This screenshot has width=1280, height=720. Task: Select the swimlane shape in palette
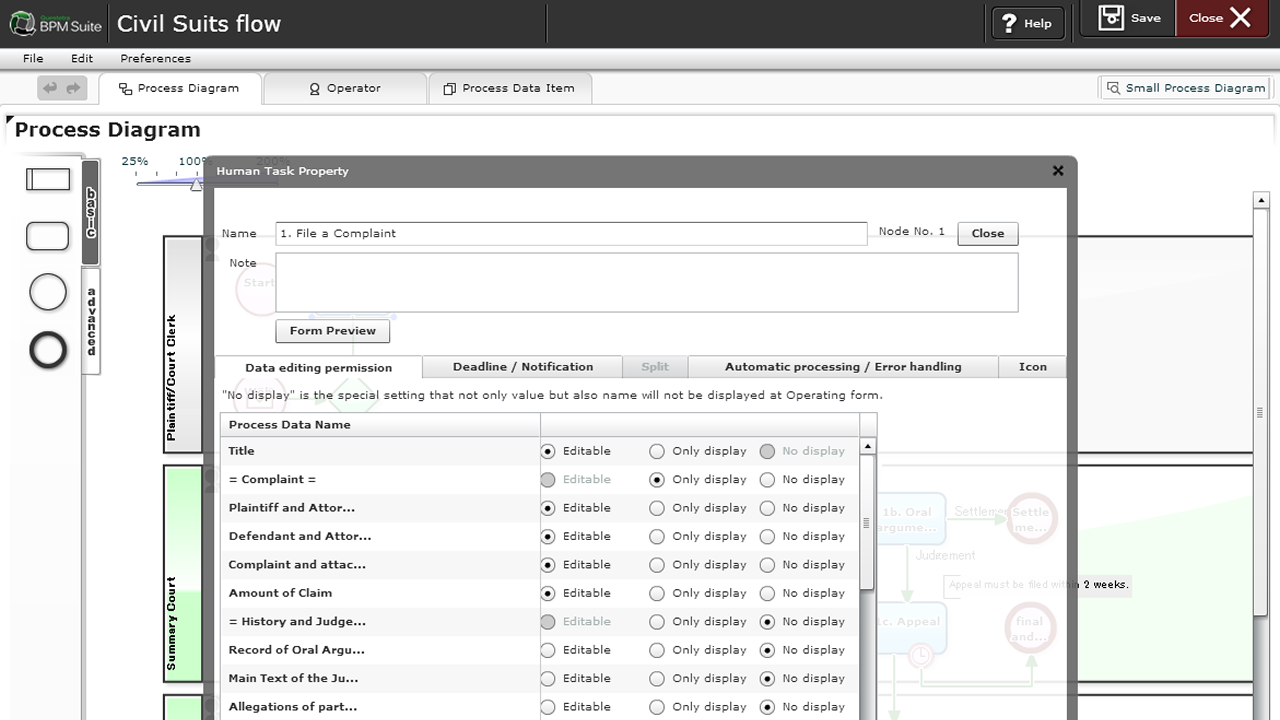(x=48, y=179)
